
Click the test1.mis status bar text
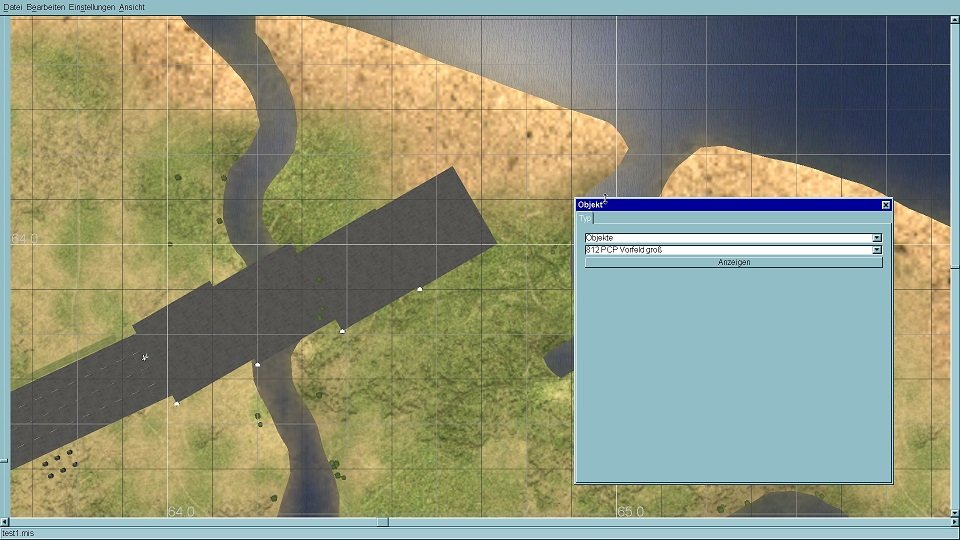click(18, 533)
